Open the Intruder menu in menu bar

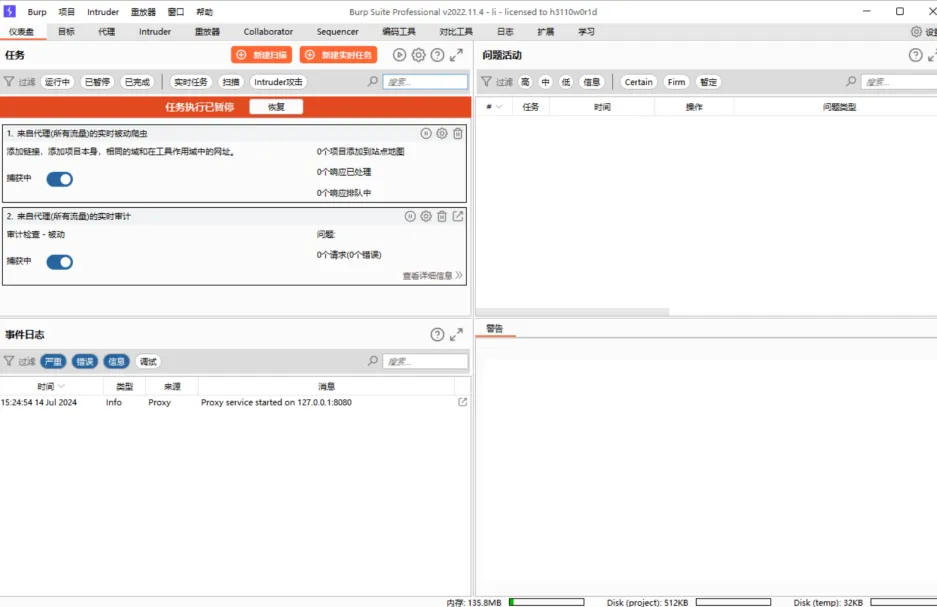tap(103, 12)
